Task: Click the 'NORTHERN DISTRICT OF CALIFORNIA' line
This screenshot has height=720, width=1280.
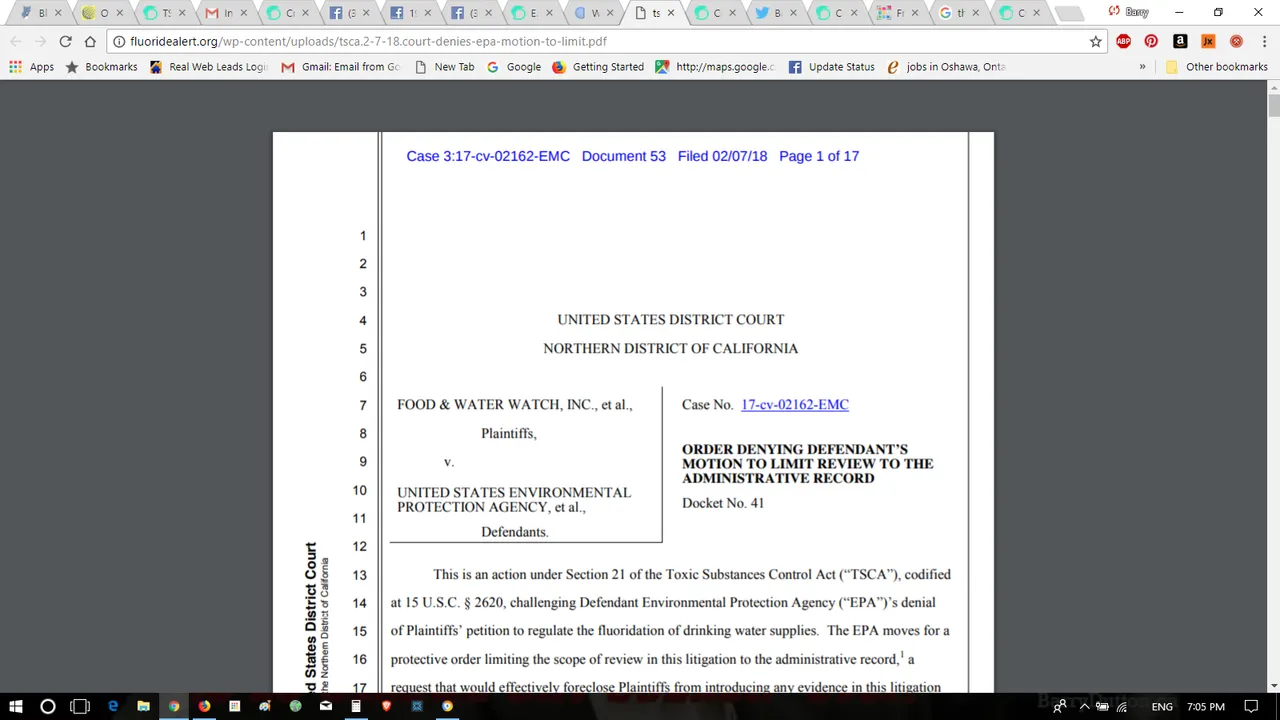Action: pos(671,348)
